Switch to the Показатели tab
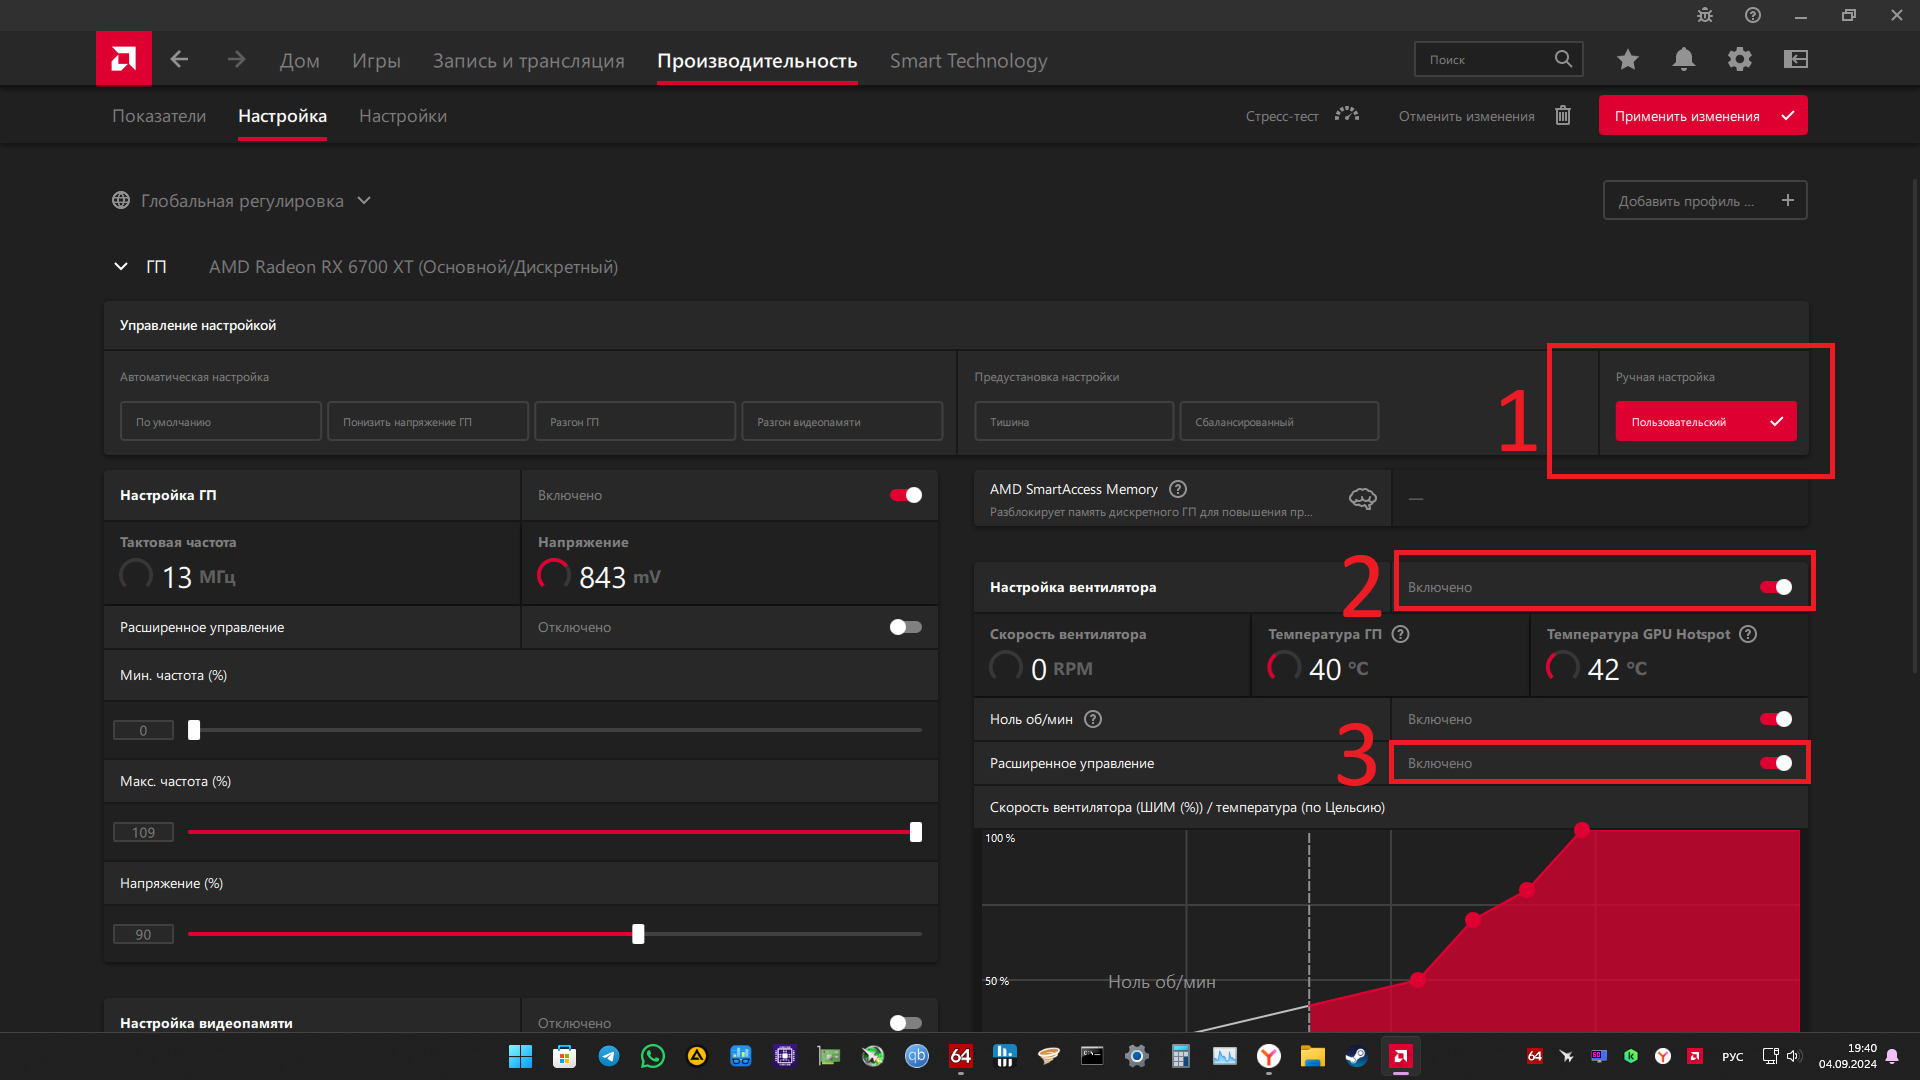1920x1080 pixels. (159, 116)
